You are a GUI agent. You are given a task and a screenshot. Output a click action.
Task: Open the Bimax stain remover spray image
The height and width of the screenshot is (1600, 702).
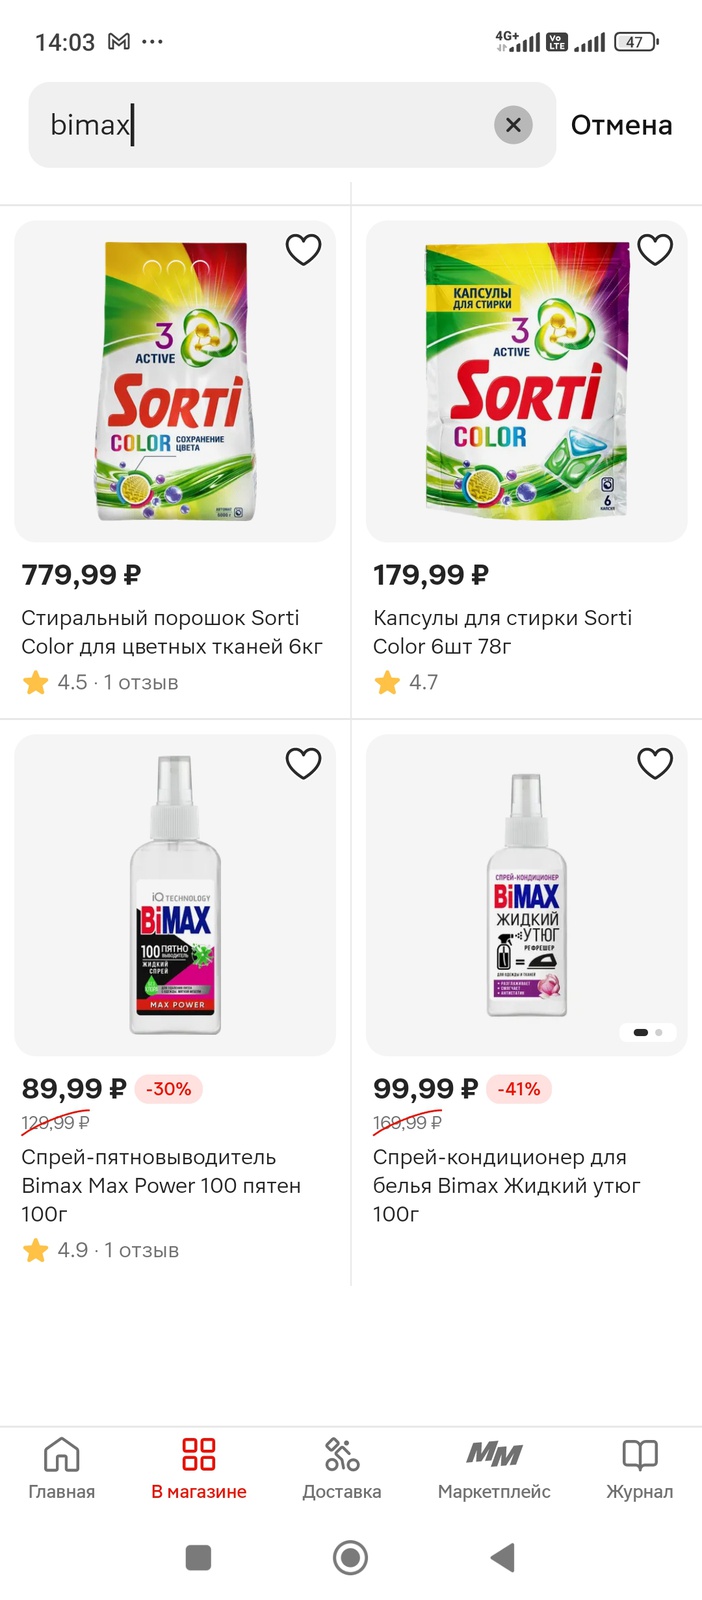click(x=175, y=895)
